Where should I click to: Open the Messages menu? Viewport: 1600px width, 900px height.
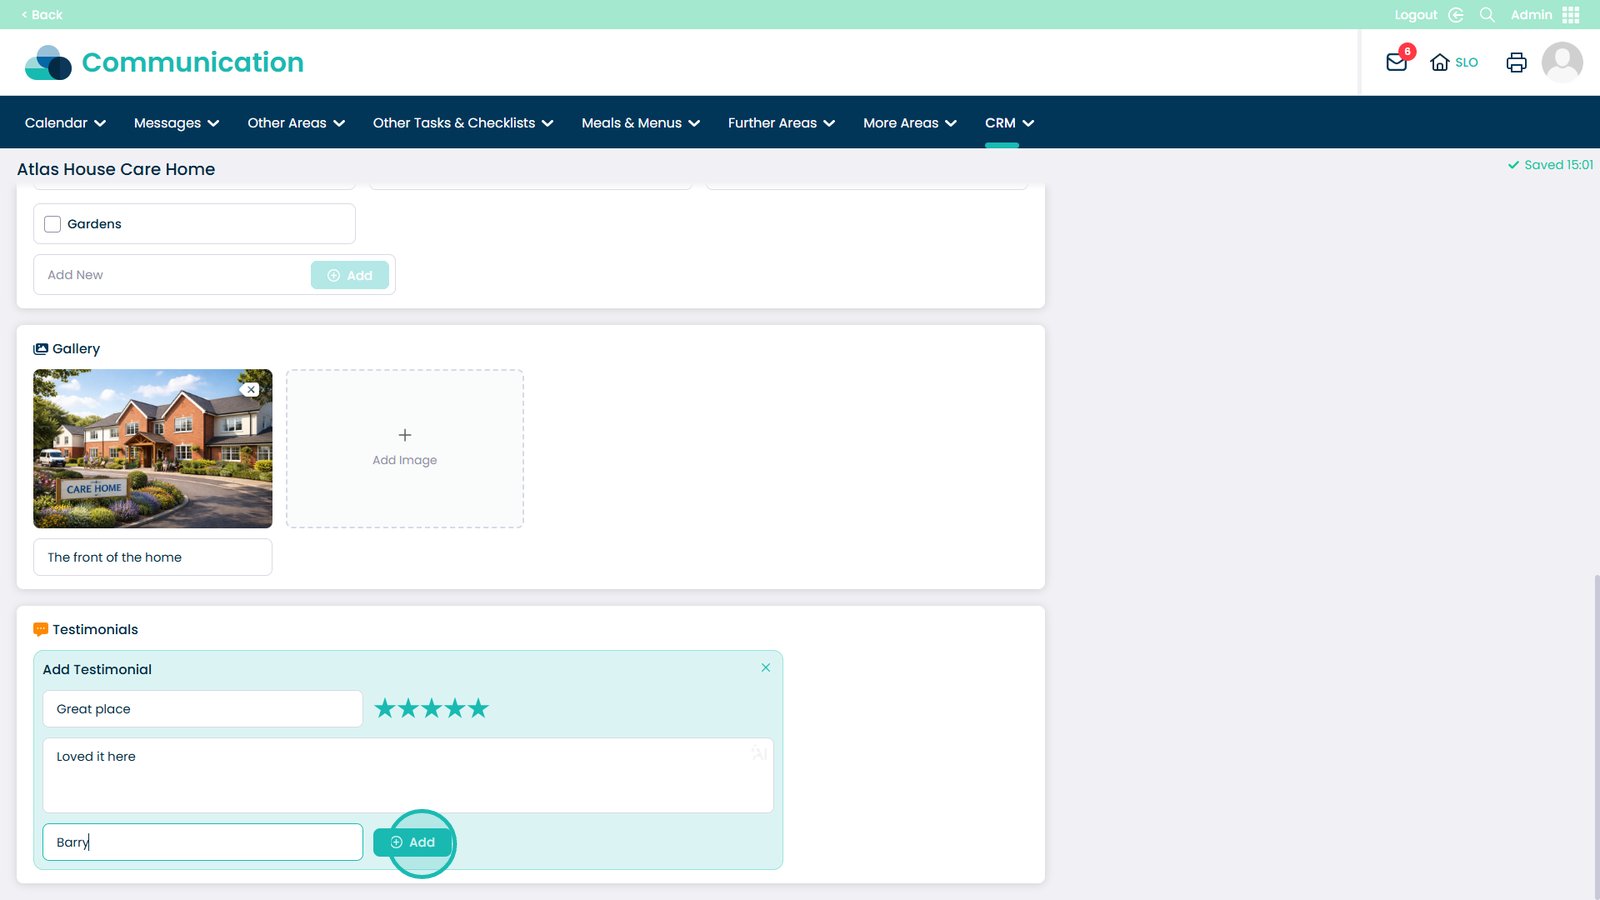click(x=176, y=123)
